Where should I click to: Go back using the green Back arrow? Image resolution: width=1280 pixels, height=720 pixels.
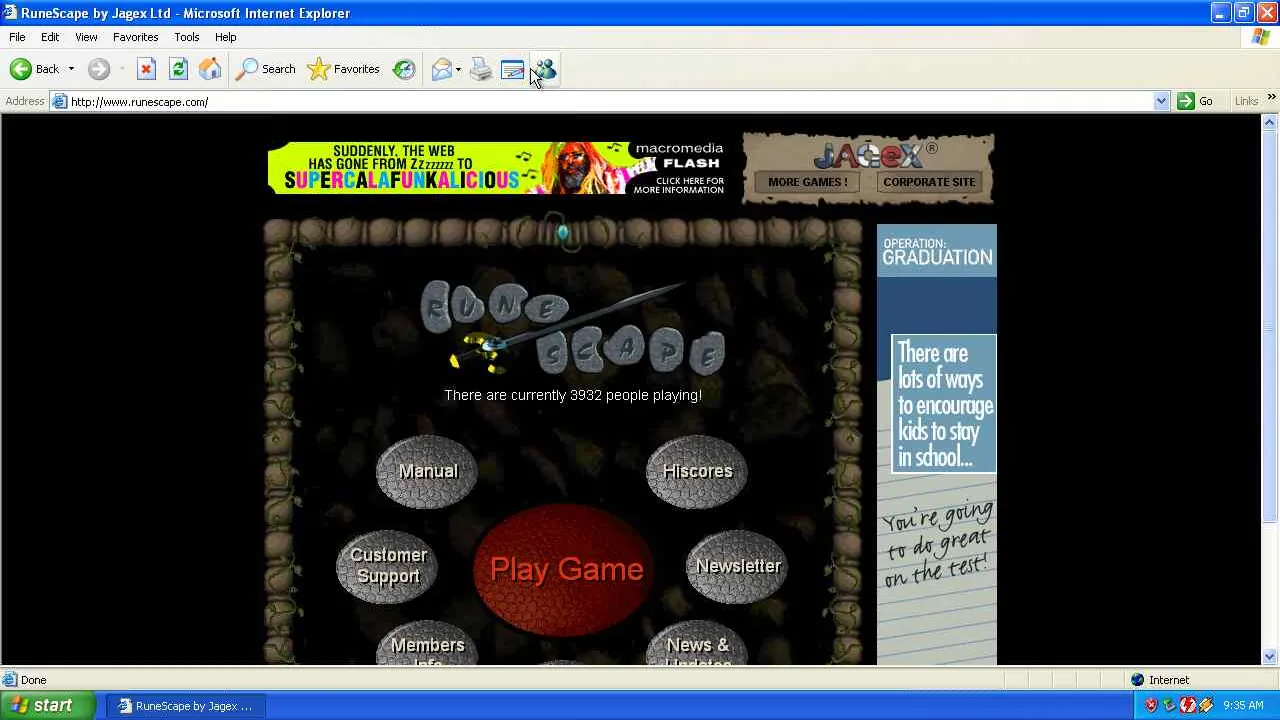point(34,69)
